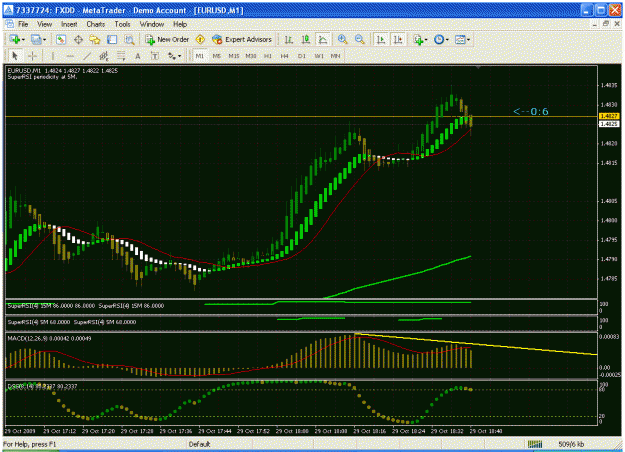The width and height of the screenshot is (625, 452).
Task: Select the Crosshair tool
Action: pyautogui.click(x=32, y=56)
